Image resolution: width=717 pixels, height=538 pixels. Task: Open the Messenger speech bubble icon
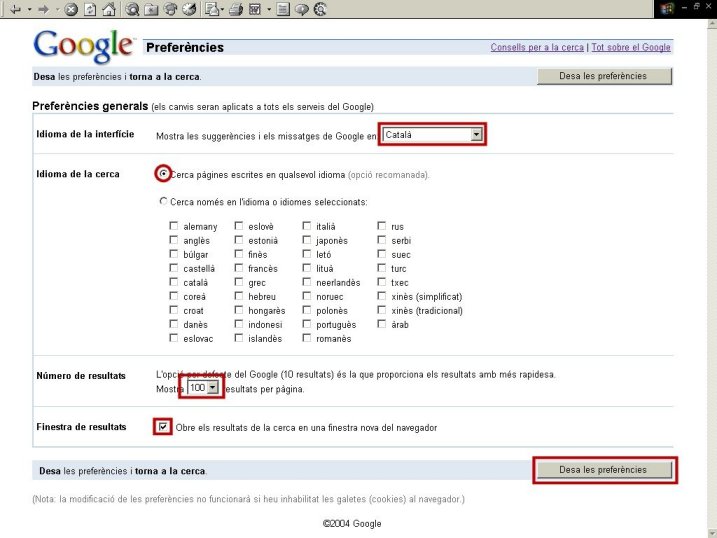click(x=302, y=9)
